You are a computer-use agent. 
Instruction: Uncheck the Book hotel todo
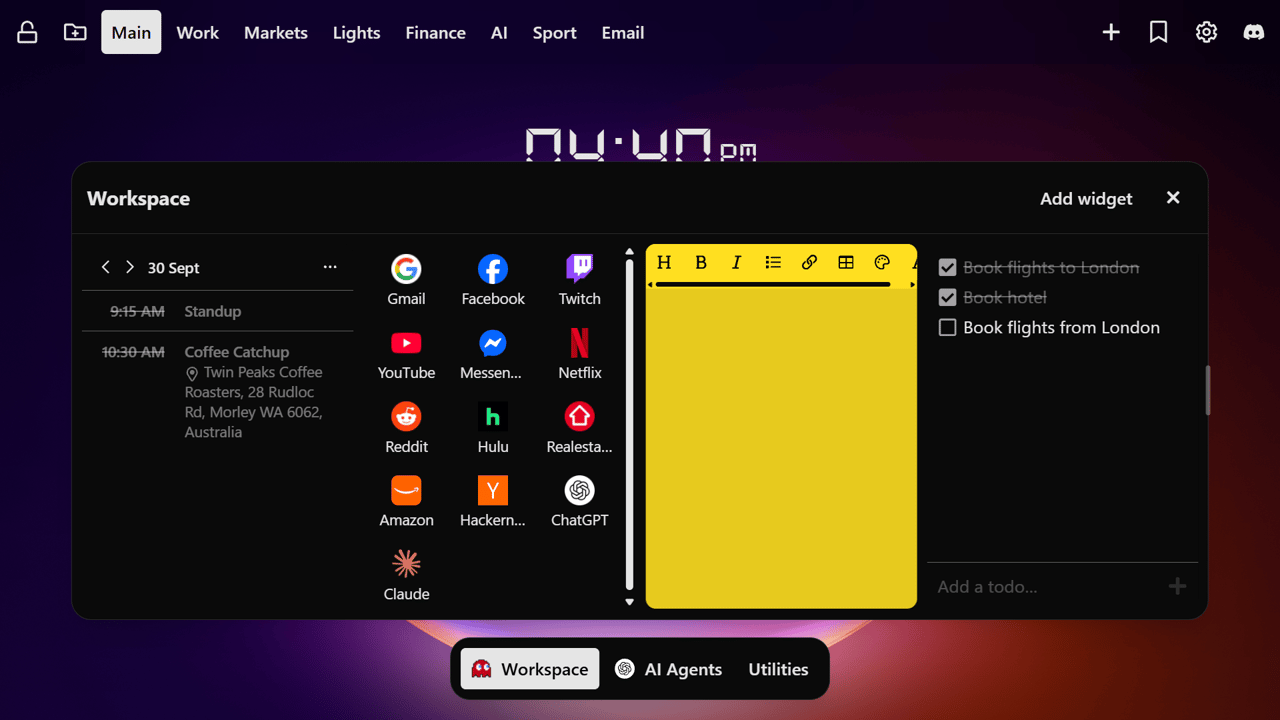(947, 297)
